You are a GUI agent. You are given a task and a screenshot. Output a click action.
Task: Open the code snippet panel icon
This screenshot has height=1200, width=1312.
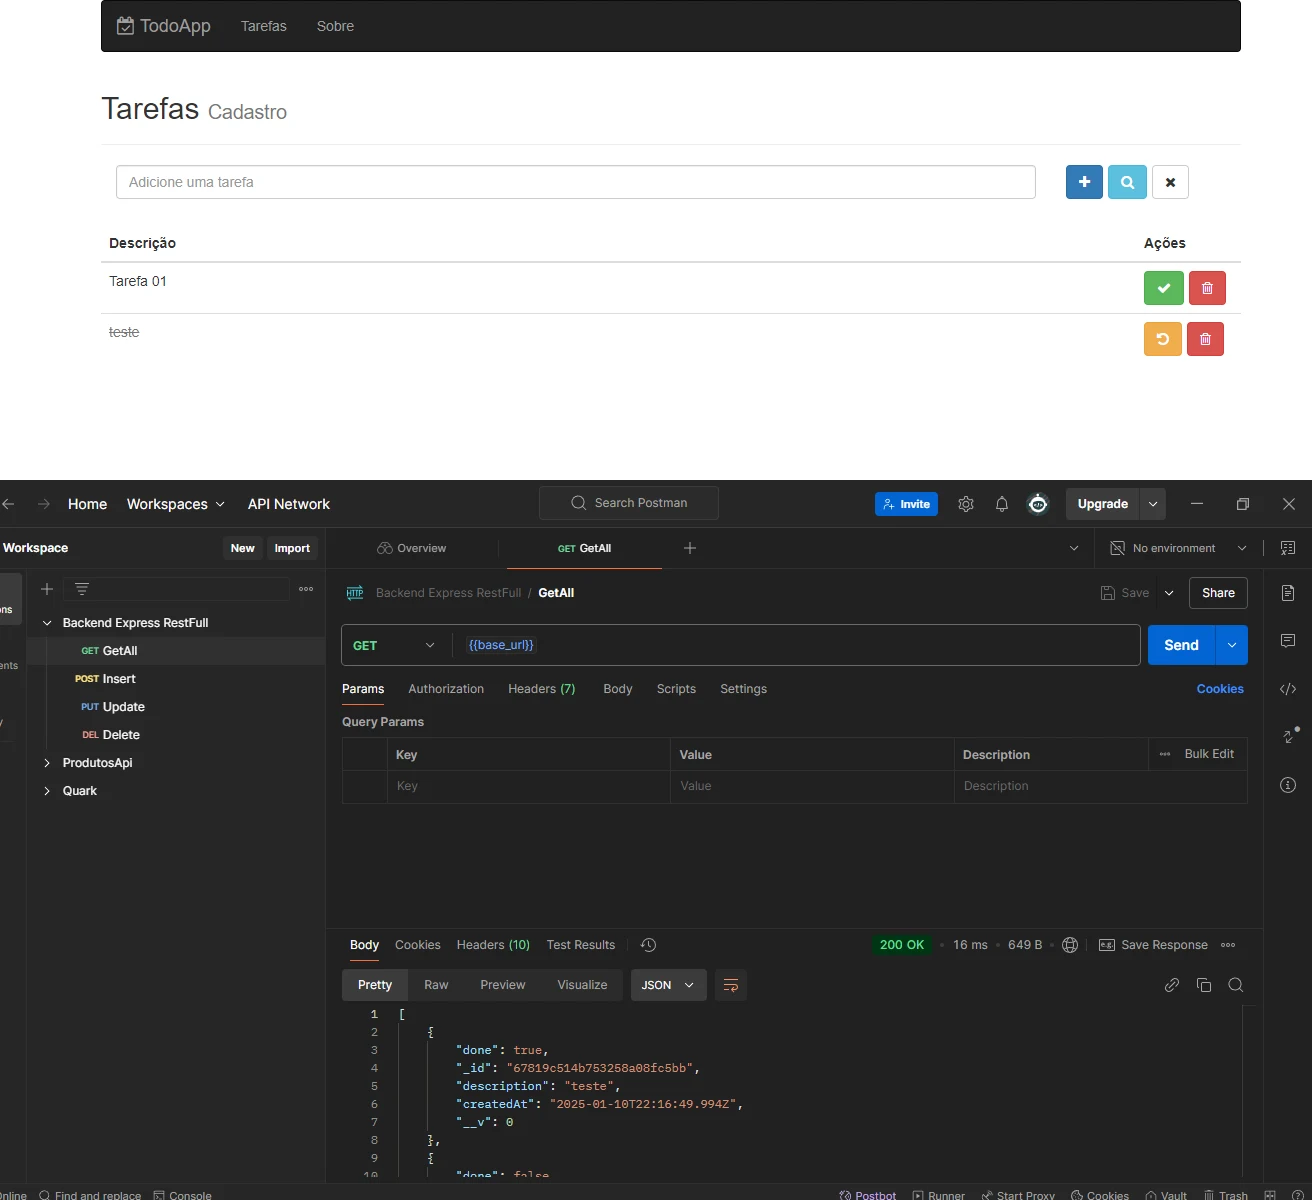[x=1288, y=689]
